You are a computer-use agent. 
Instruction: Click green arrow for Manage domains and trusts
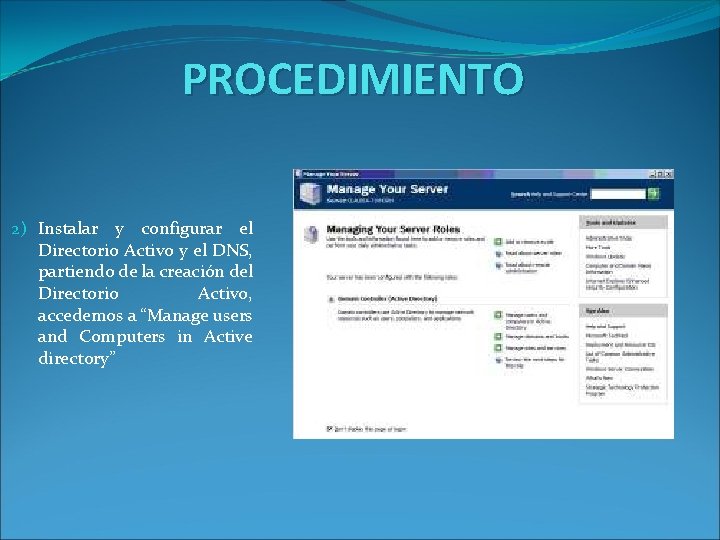498,337
